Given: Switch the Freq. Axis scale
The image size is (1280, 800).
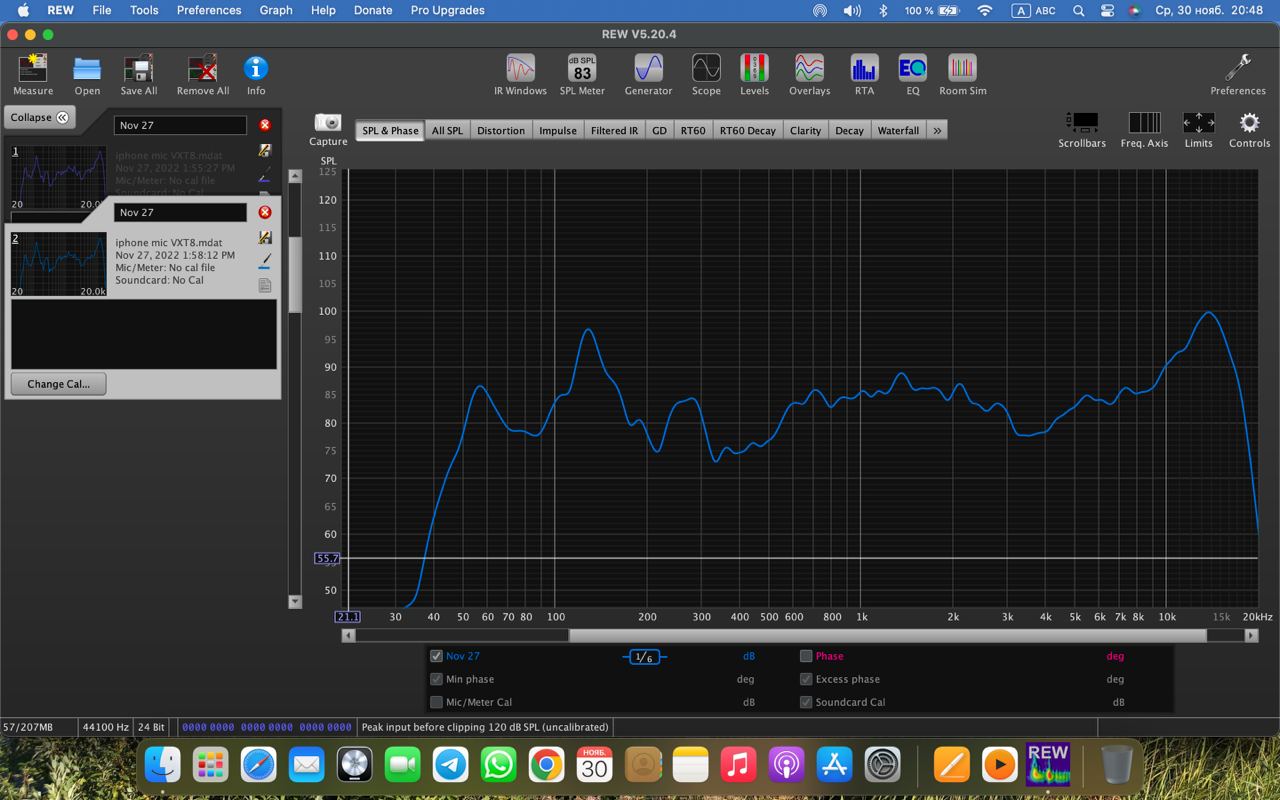Looking at the screenshot, I should click(1144, 122).
